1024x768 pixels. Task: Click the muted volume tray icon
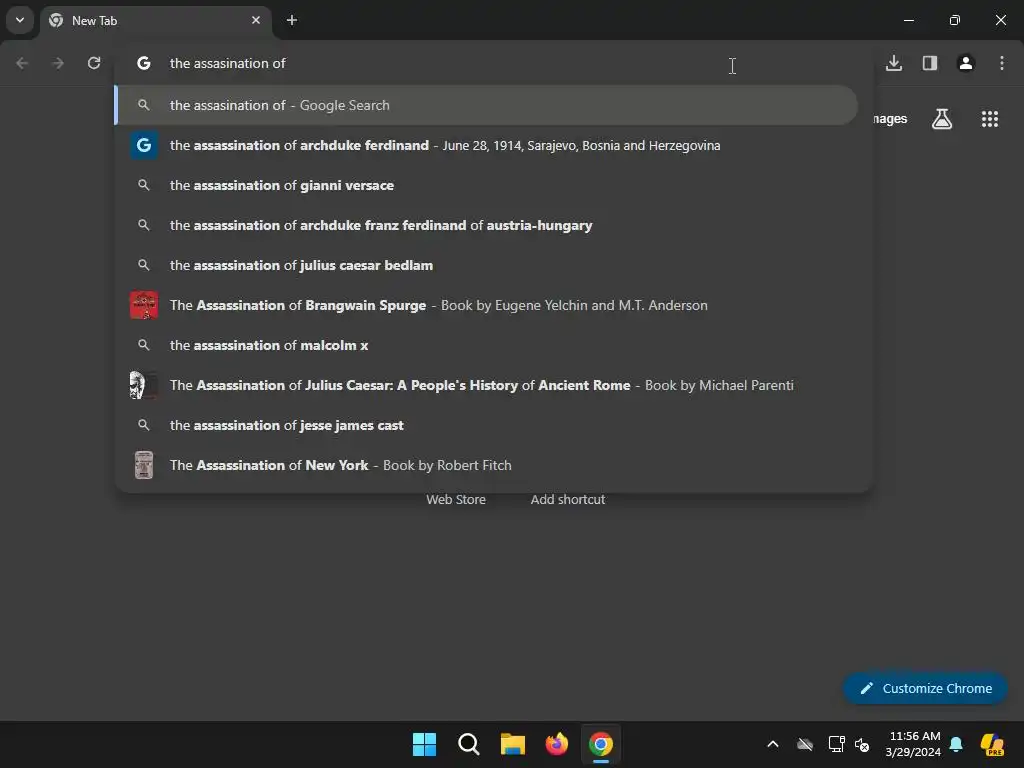(862, 744)
